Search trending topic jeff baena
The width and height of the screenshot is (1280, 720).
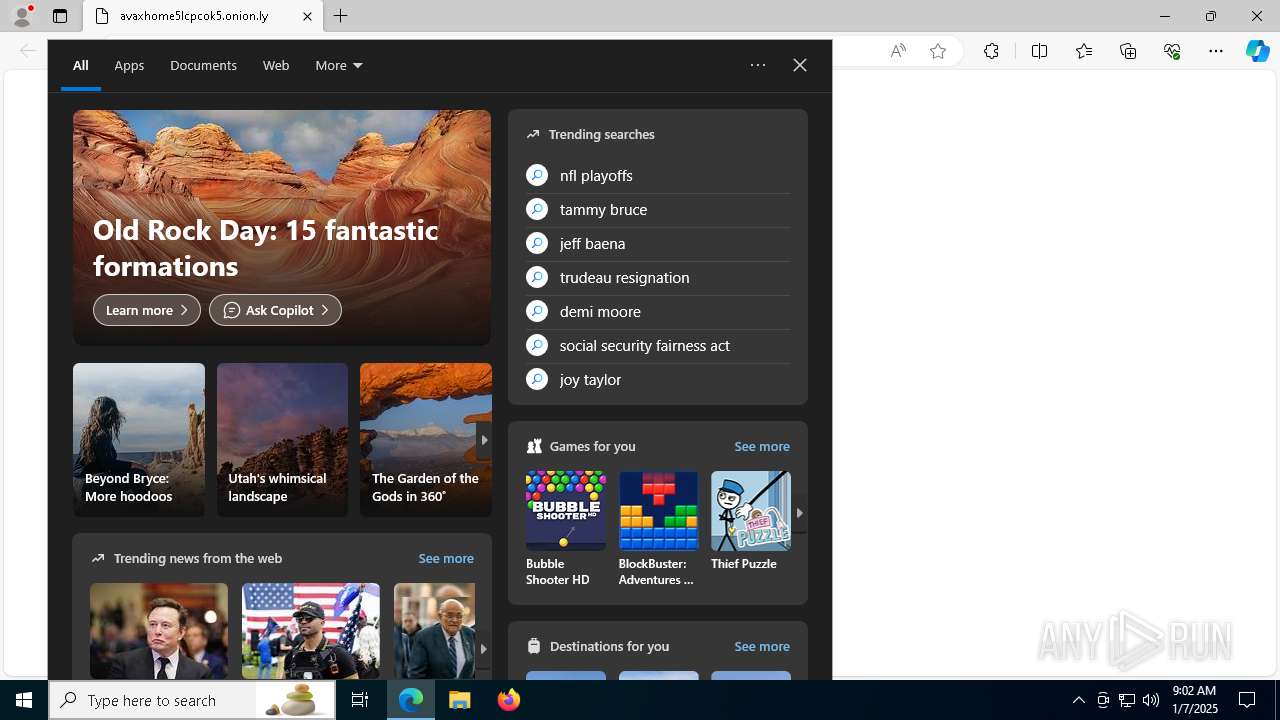[658, 244]
